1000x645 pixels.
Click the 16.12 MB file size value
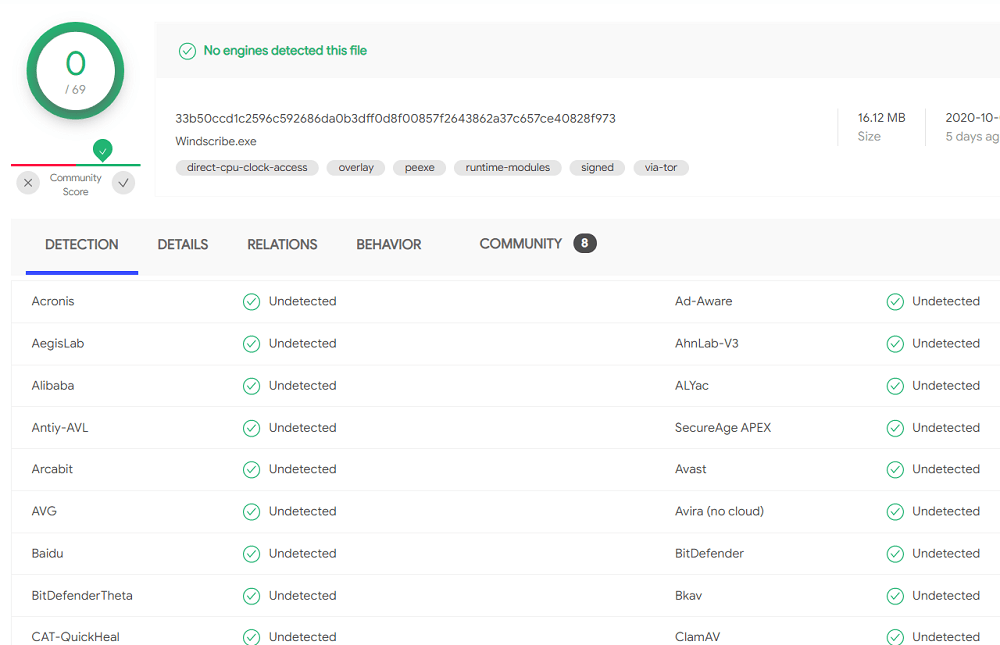coord(881,118)
